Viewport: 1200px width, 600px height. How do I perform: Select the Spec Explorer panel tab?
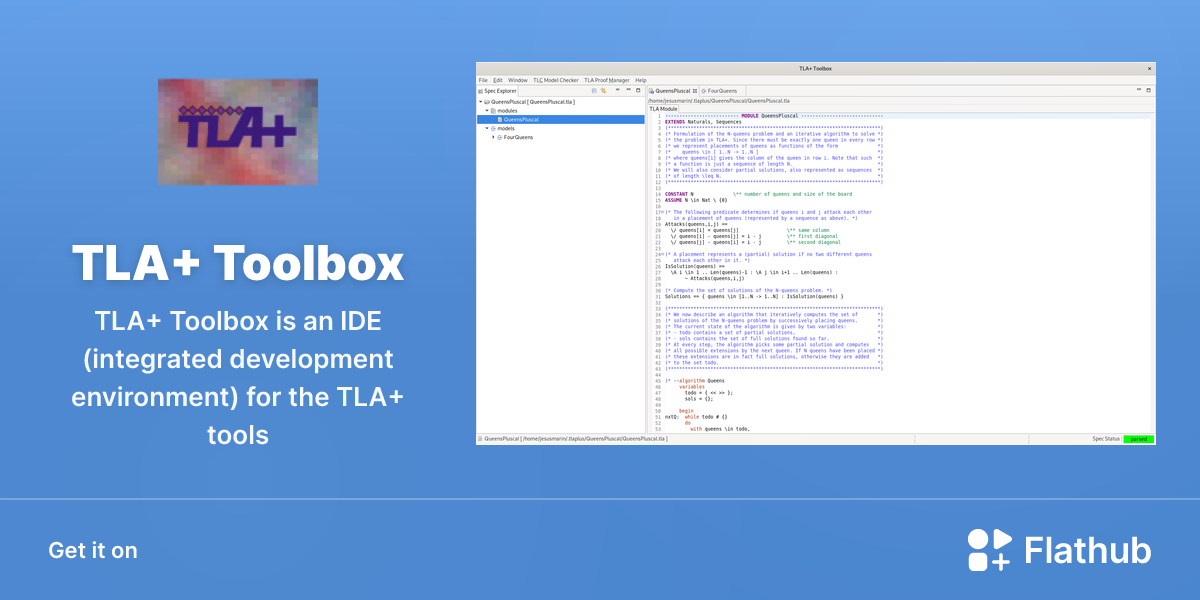coord(498,90)
